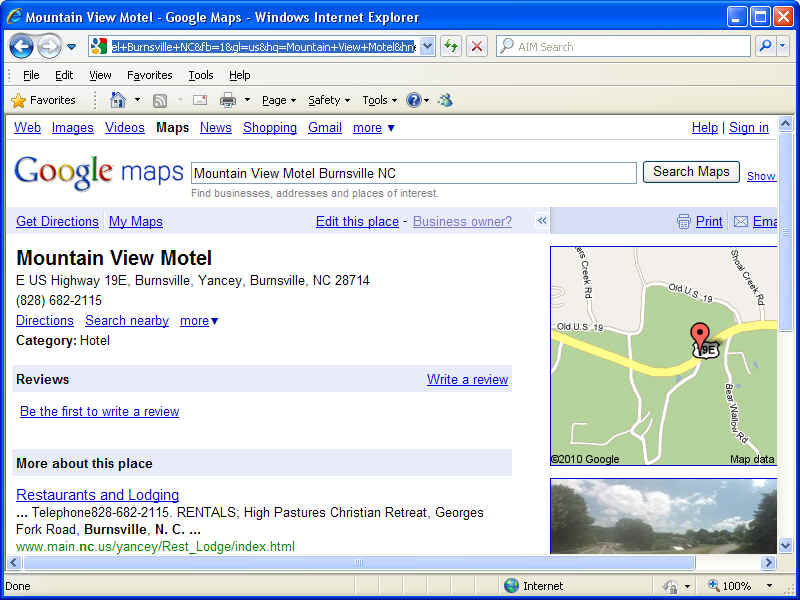
Task: Open the Web link in Google bar
Action: (x=27, y=128)
